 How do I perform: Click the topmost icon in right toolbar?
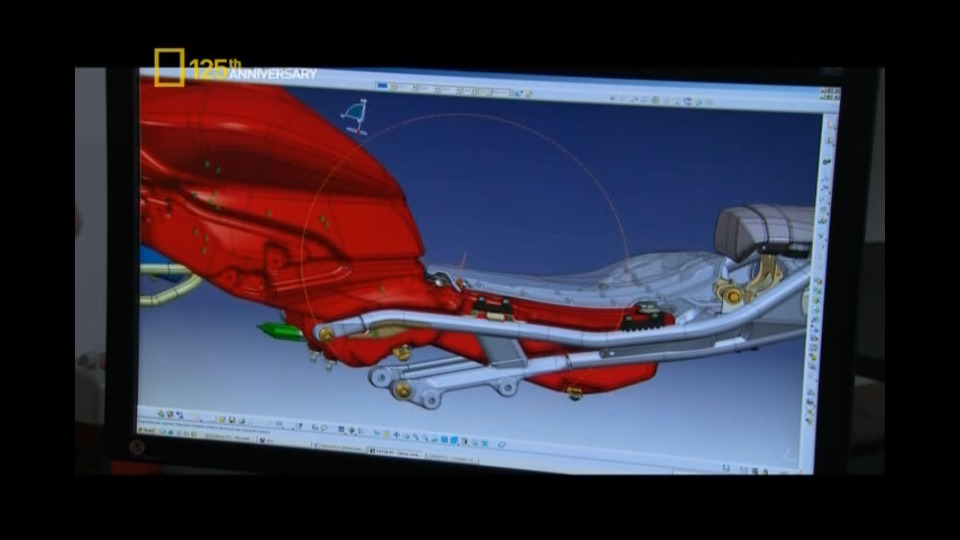click(831, 126)
